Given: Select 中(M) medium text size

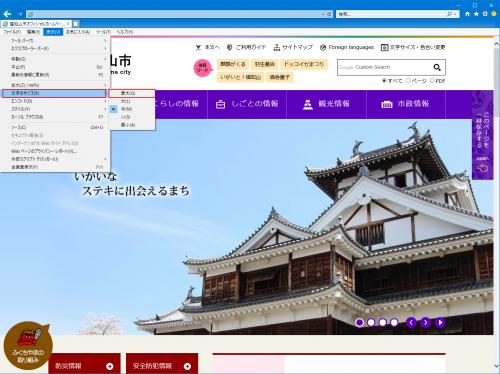Looking at the screenshot, I should click(x=132, y=109).
